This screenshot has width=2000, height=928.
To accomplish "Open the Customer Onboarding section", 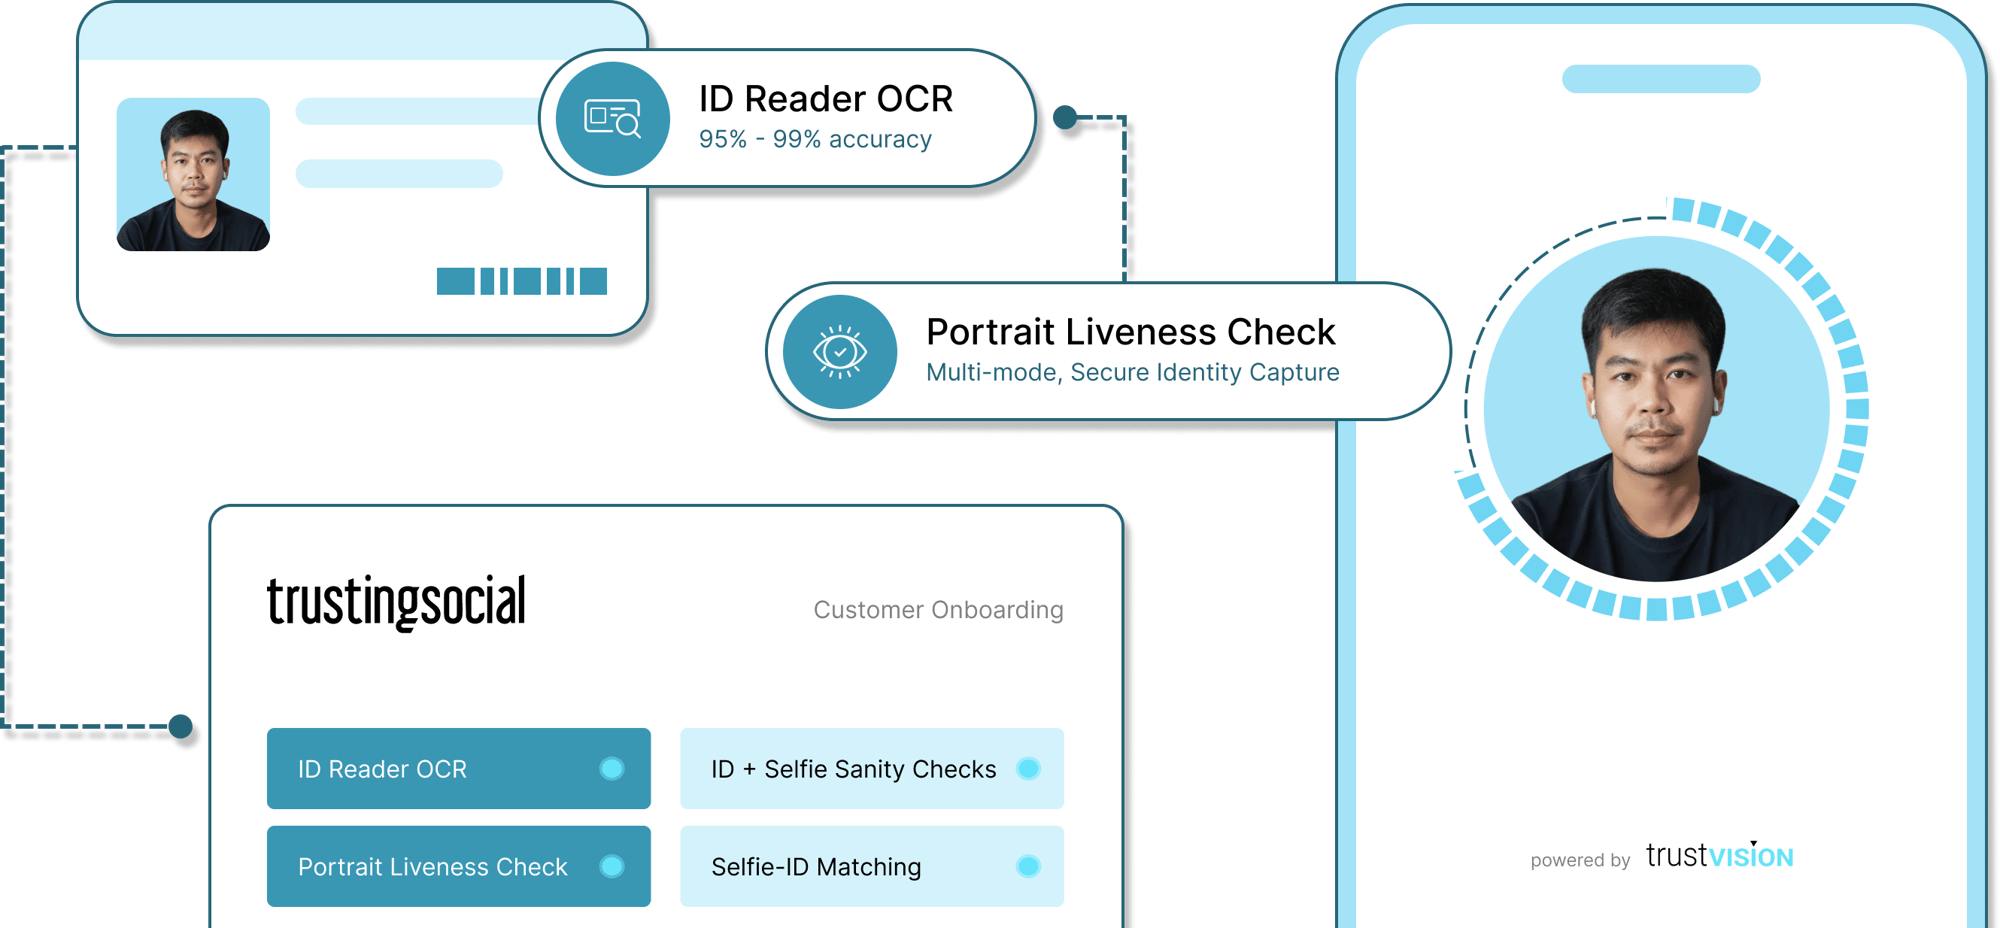I will (938, 610).
